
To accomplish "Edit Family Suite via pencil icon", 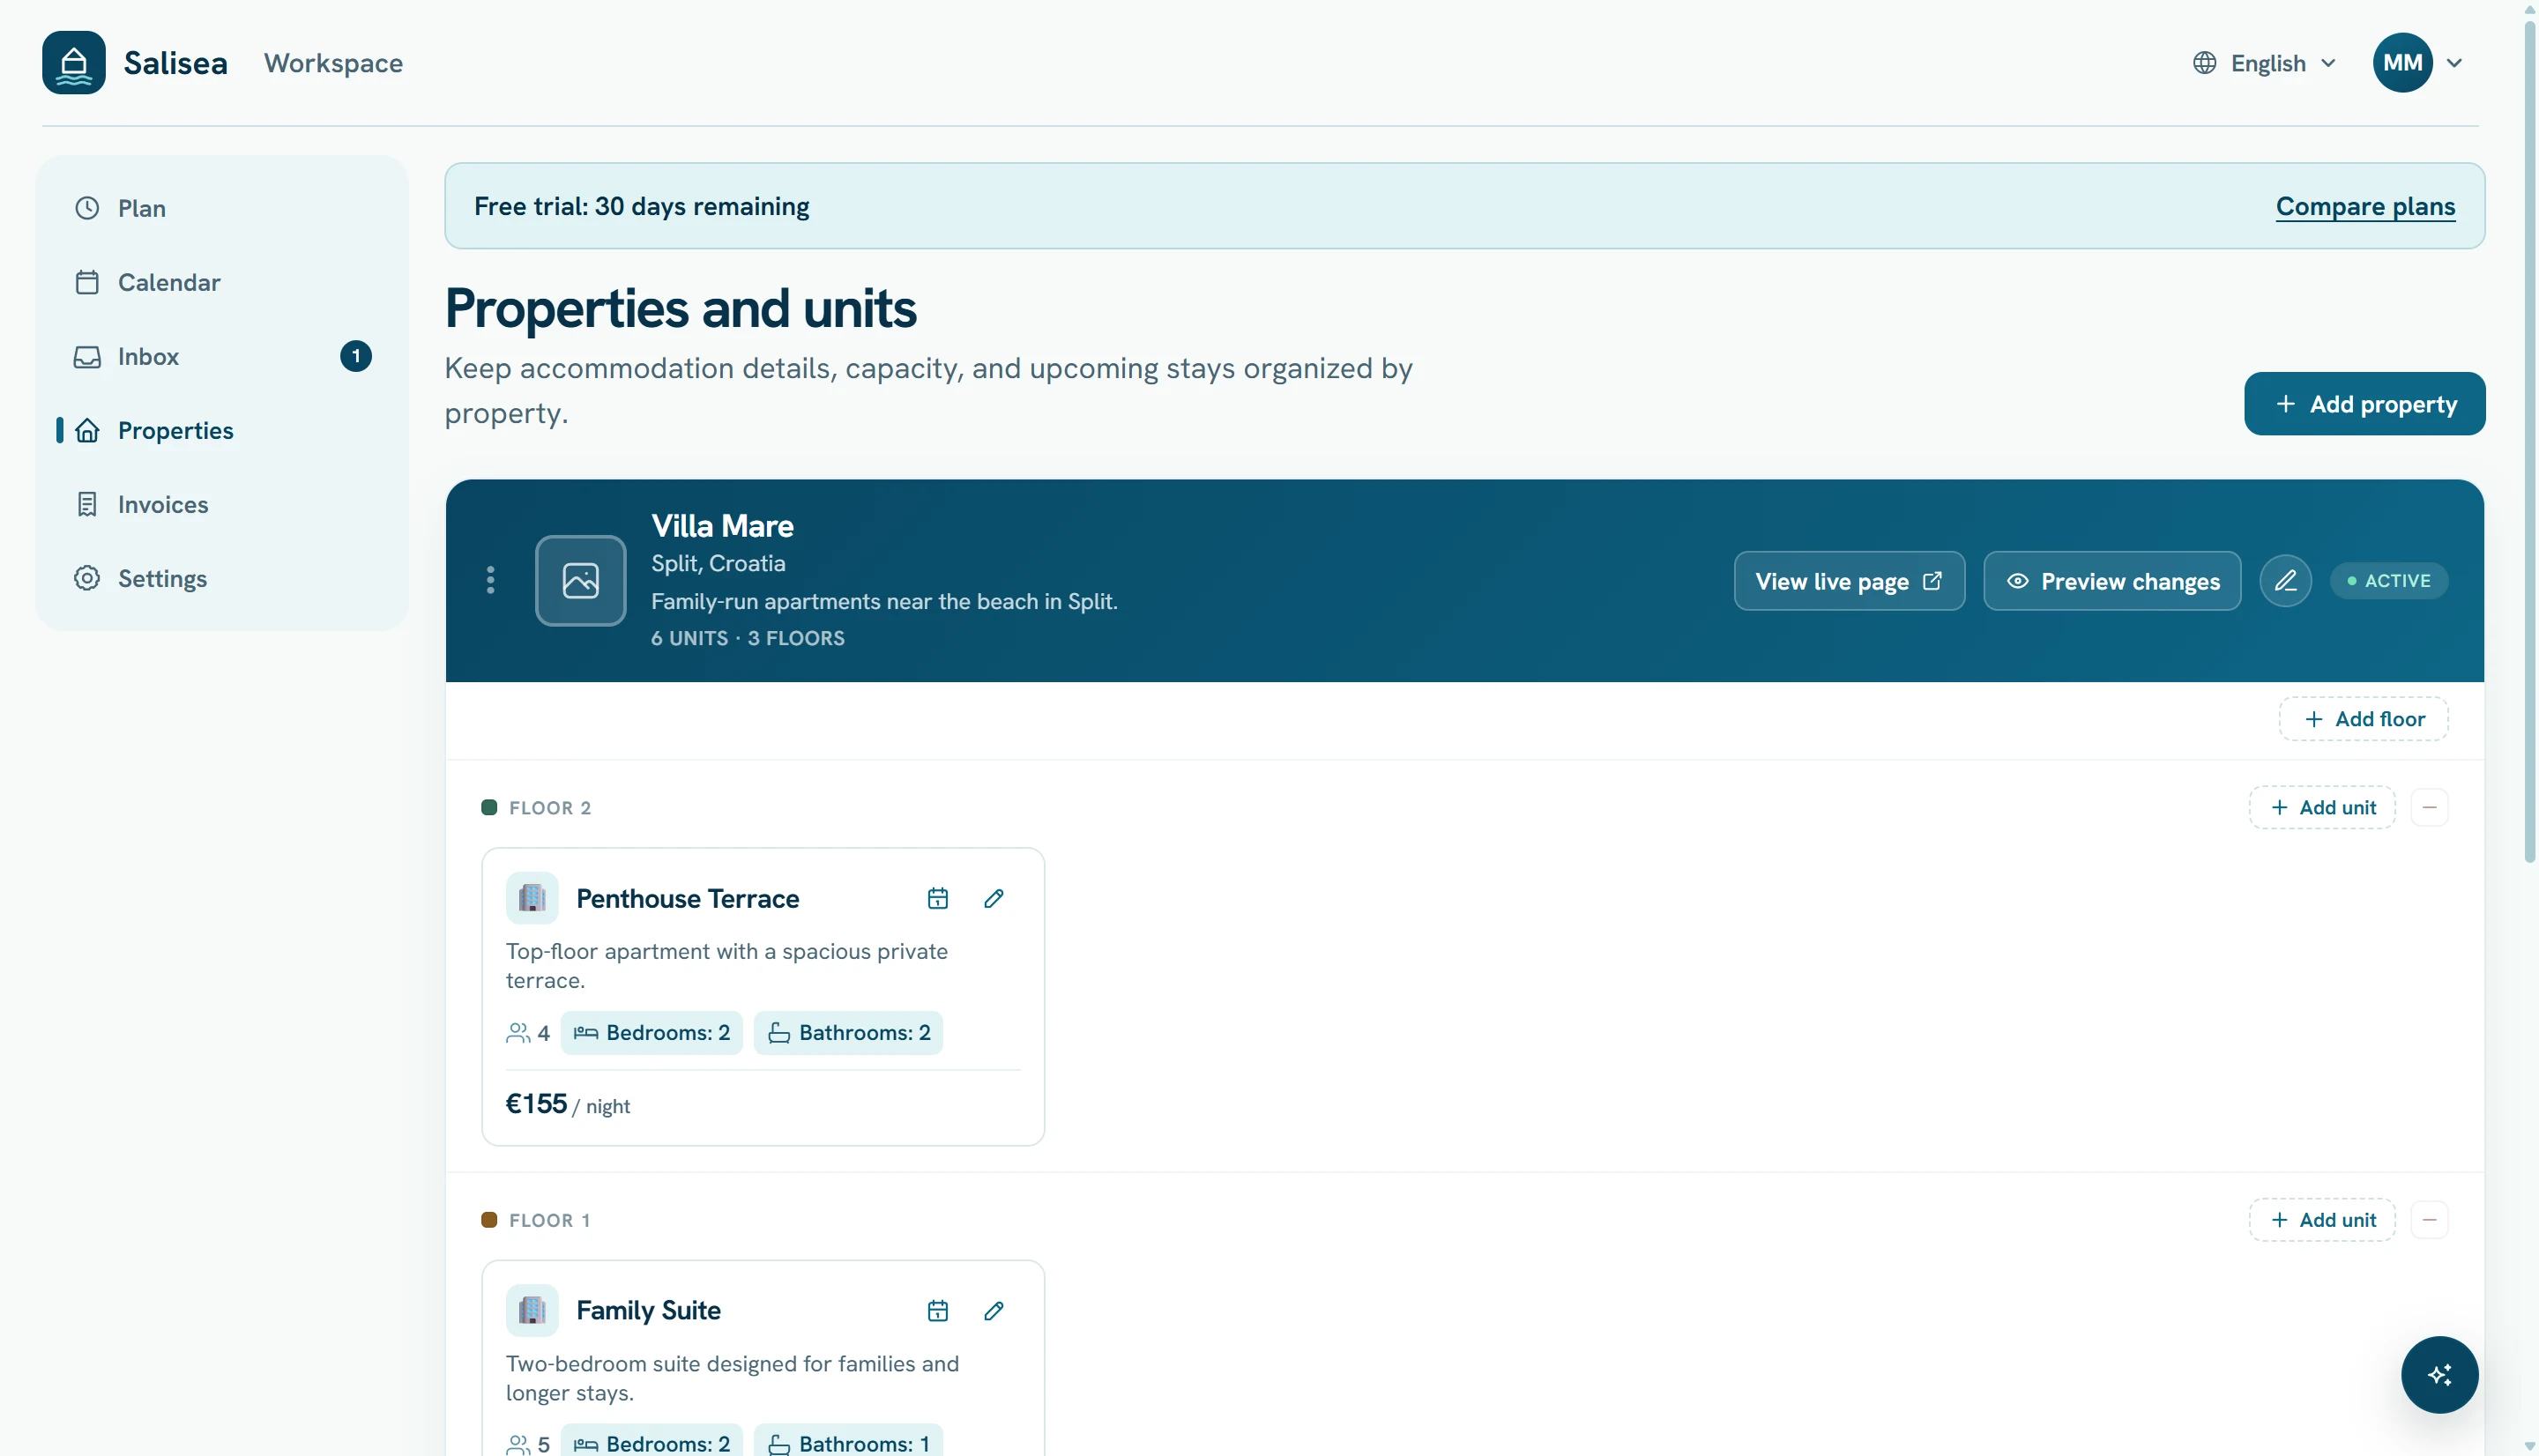I will pyautogui.click(x=993, y=1311).
